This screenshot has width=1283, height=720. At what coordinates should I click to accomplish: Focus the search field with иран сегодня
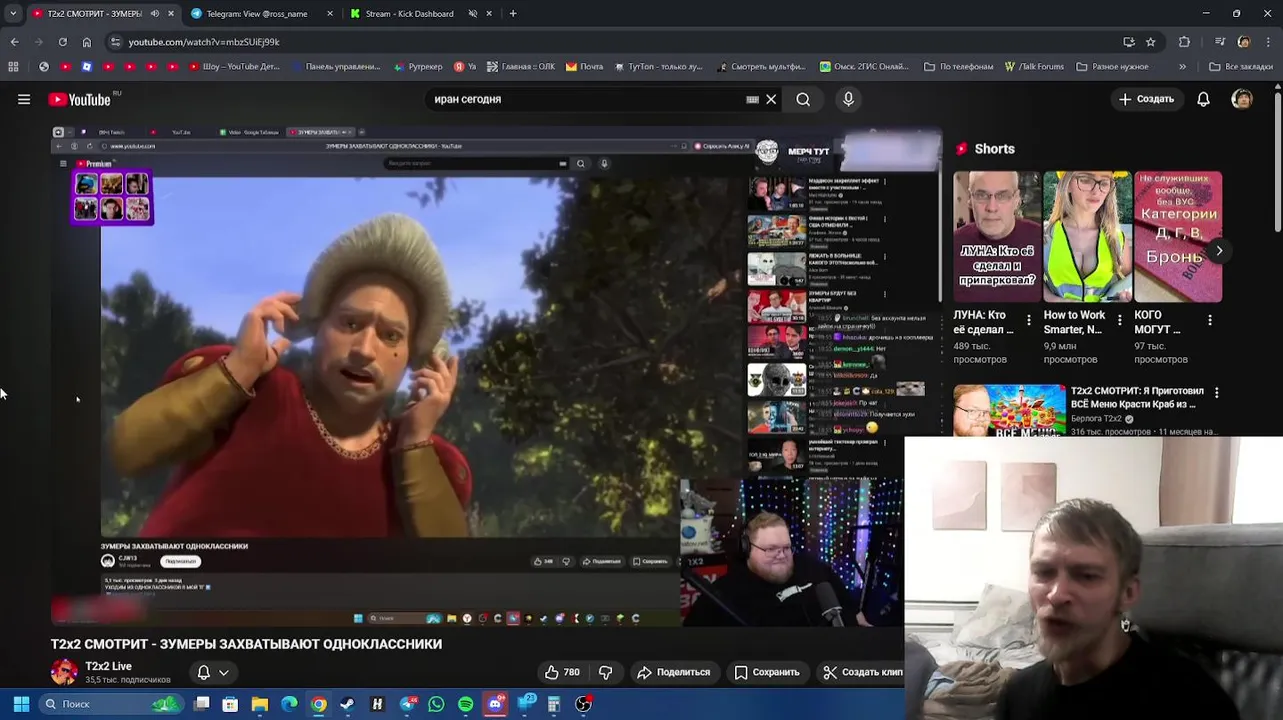tap(585, 99)
